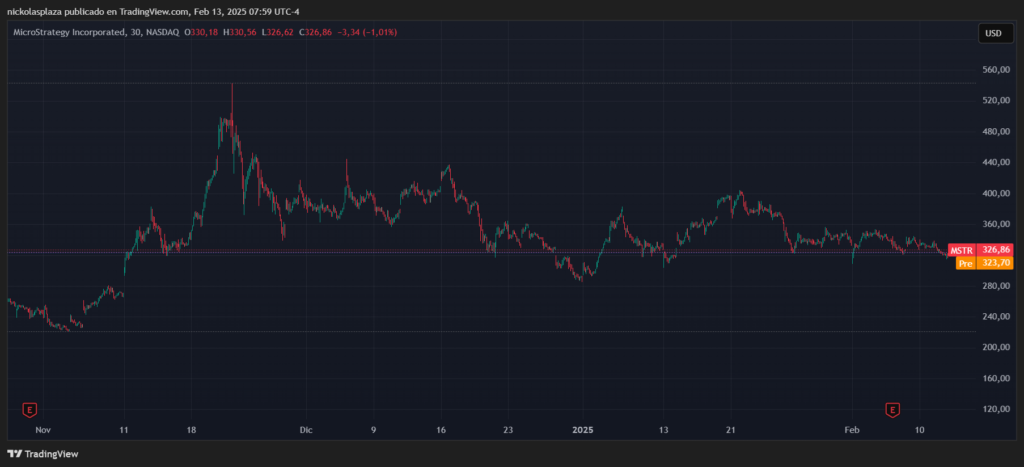Click the February earnings E marker
The height and width of the screenshot is (467, 1024).
pyautogui.click(x=893, y=409)
